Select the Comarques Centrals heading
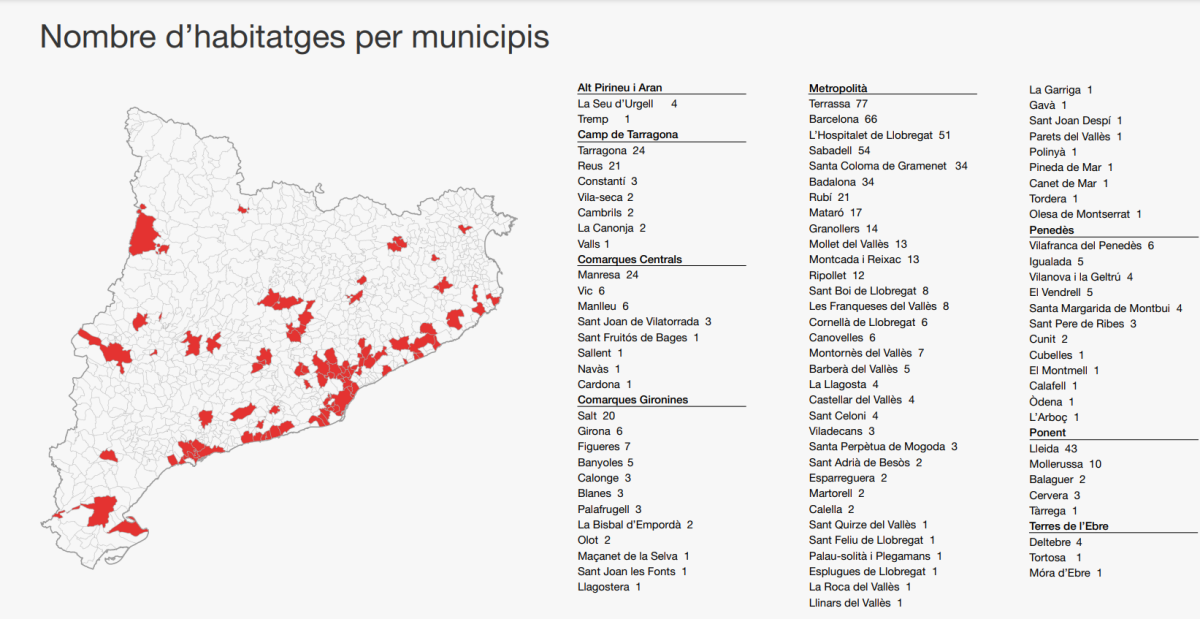This screenshot has width=1200, height=619. 630,259
